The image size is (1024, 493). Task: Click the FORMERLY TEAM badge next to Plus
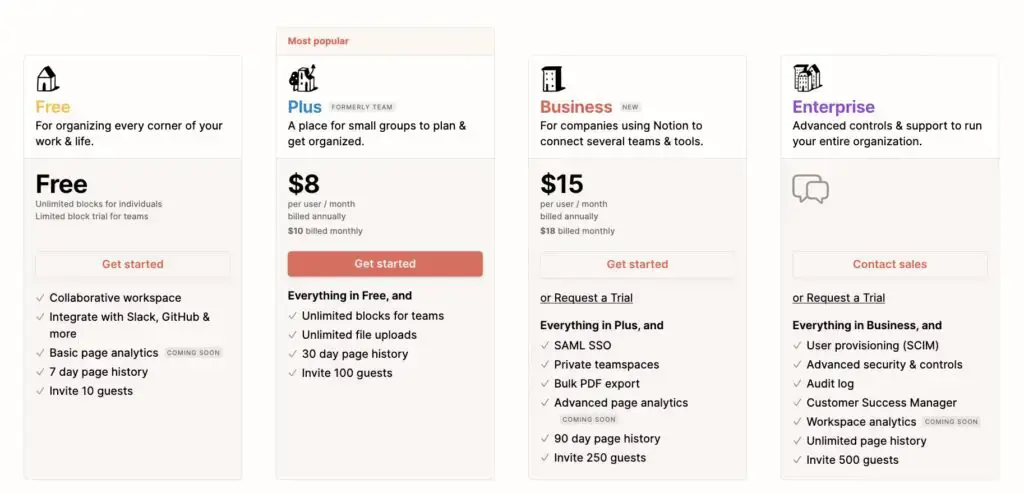(362, 107)
